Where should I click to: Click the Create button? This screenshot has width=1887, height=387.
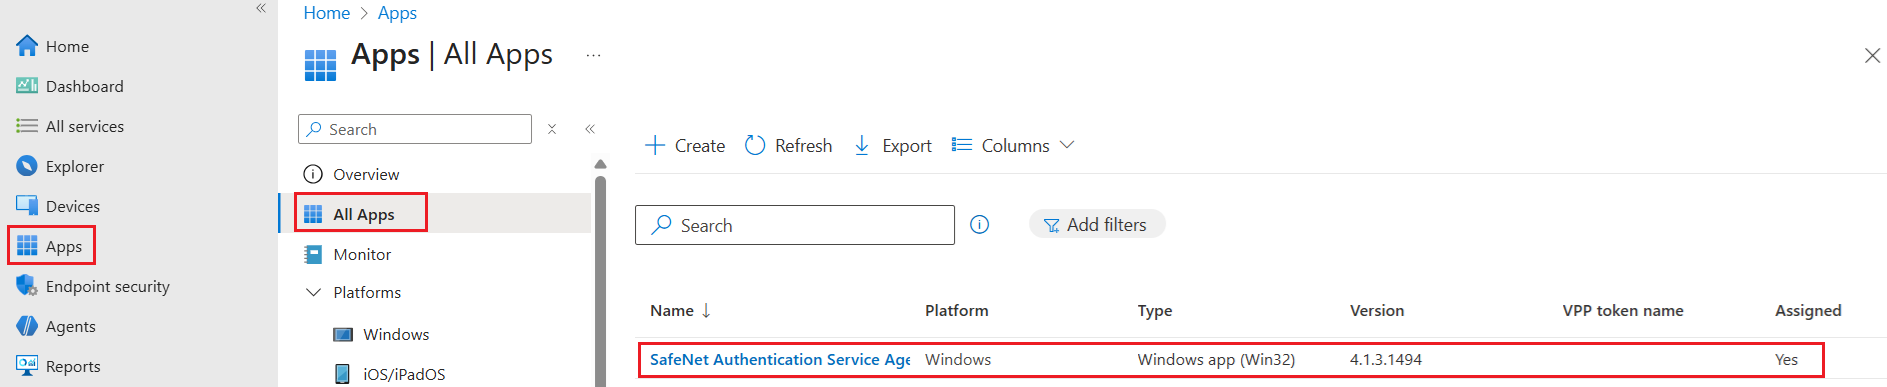pos(685,145)
